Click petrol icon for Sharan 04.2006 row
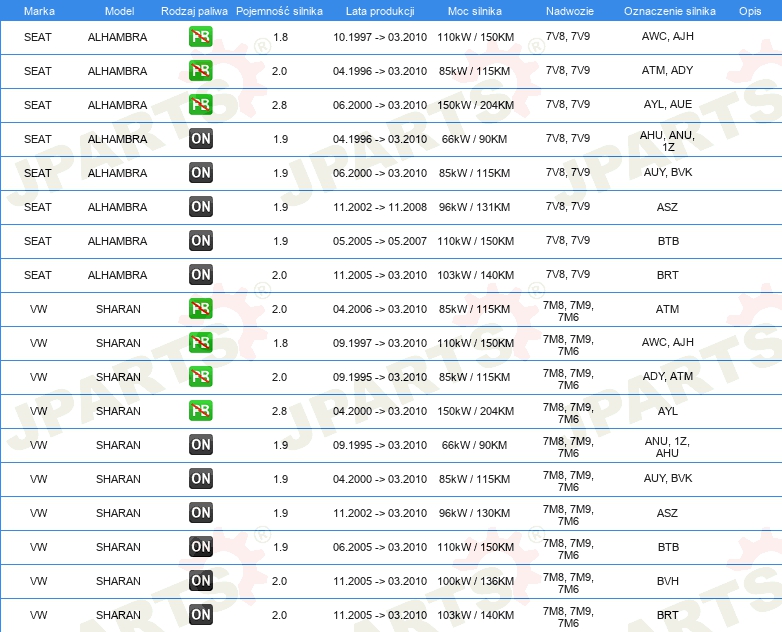Screen dimensions: 782x632 coord(200,309)
